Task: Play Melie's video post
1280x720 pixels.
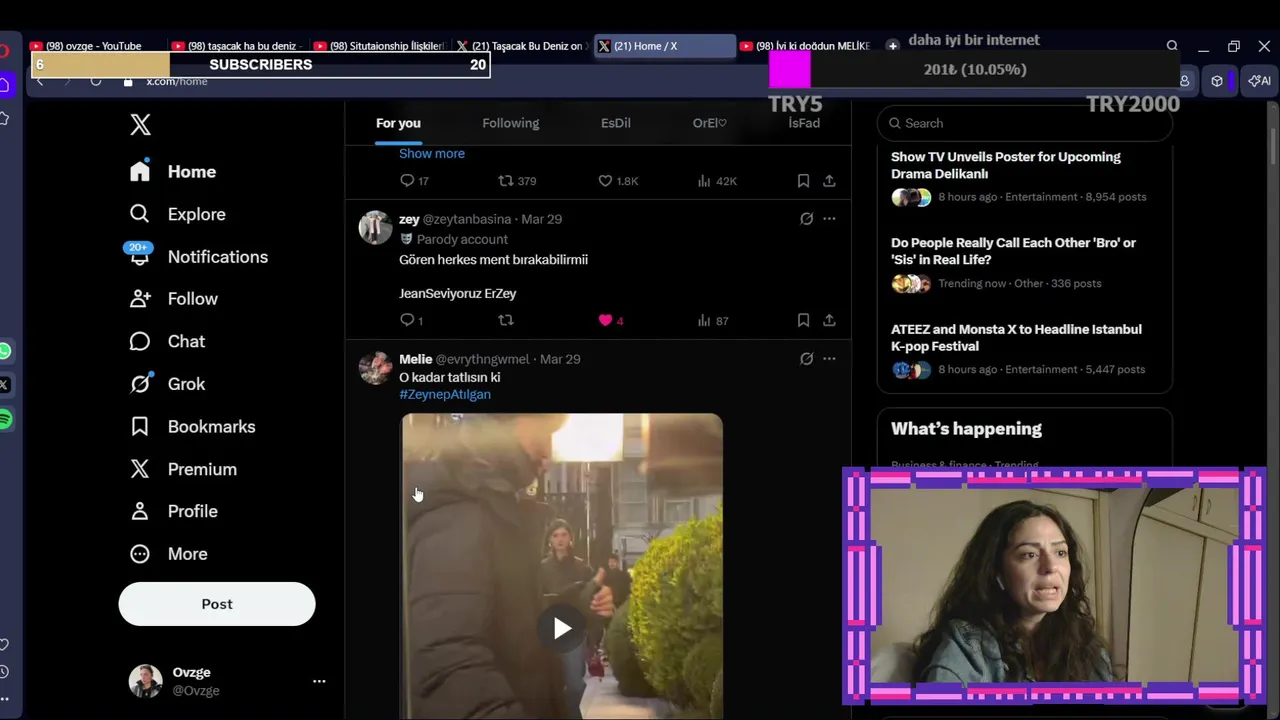Action: [x=562, y=628]
